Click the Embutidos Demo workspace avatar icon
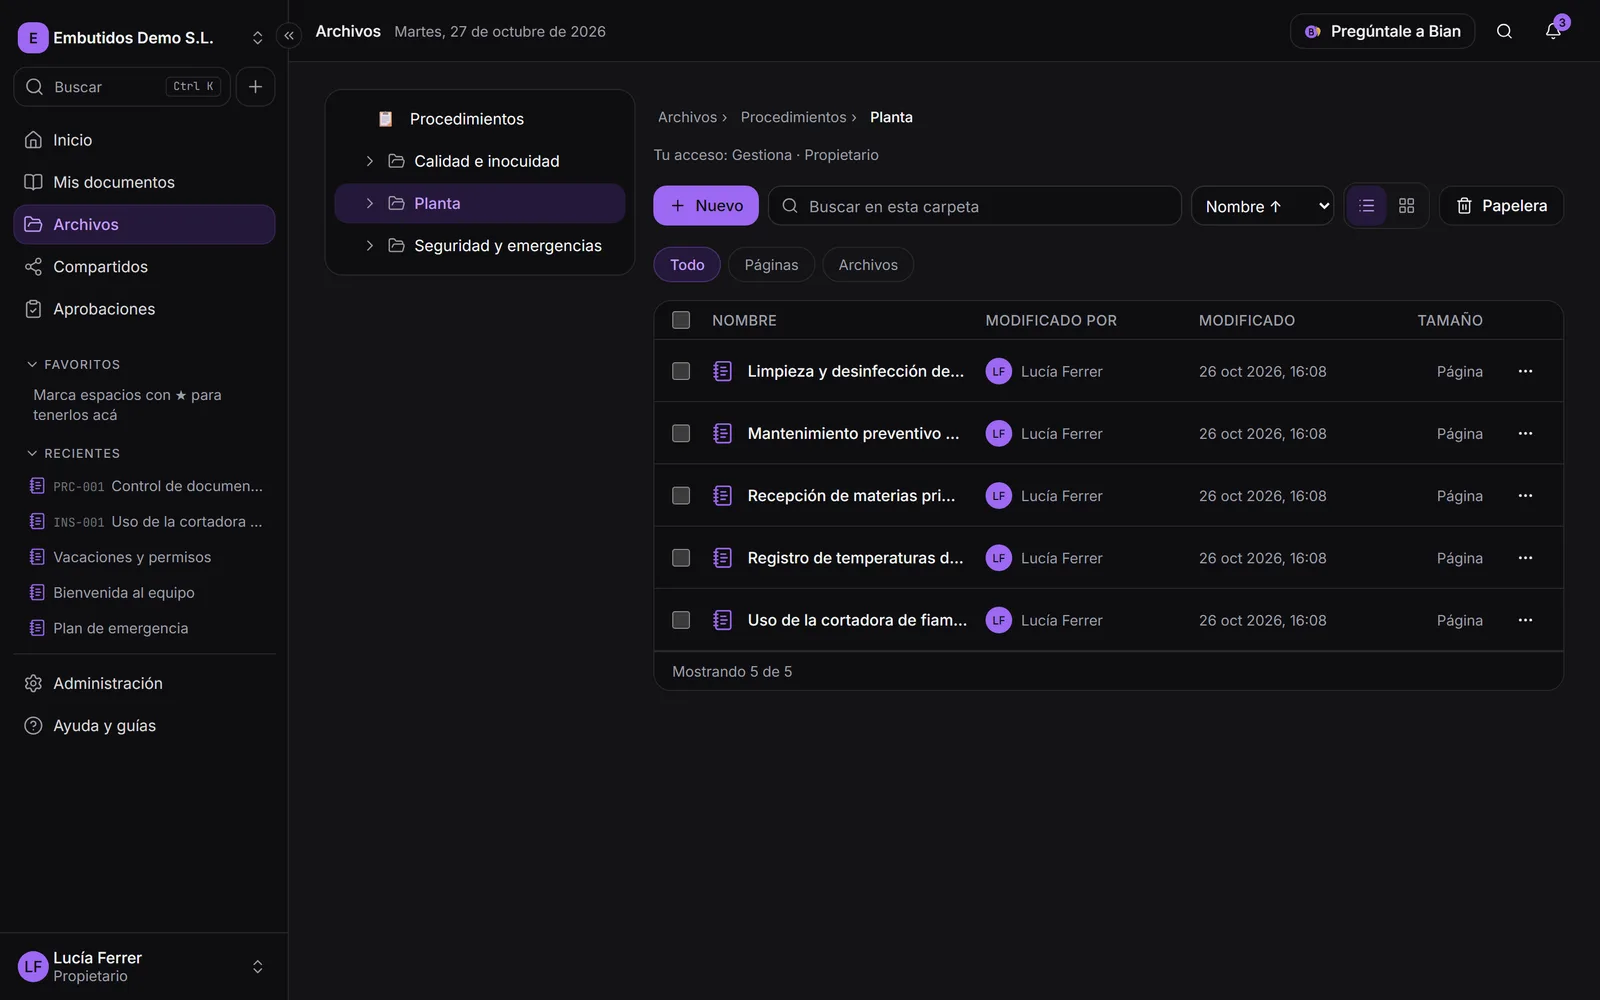Image resolution: width=1600 pixels, height=1000 pixels. (x=33, y=38)
